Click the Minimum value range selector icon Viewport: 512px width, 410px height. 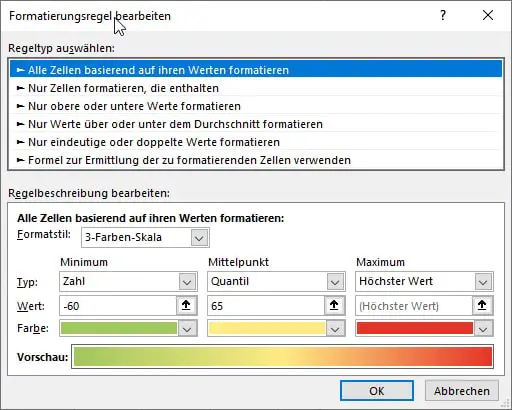186,305
